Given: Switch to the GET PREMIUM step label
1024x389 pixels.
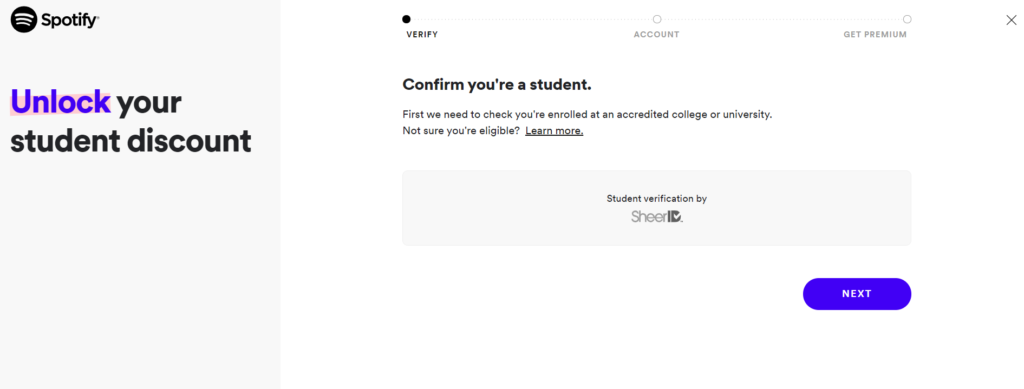Looking at the screenshot, I should point(875,35).
